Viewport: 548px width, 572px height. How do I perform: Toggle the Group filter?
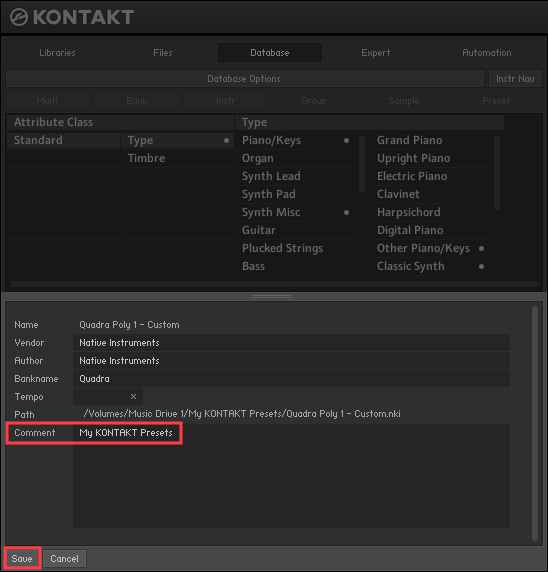coord(314,100)
